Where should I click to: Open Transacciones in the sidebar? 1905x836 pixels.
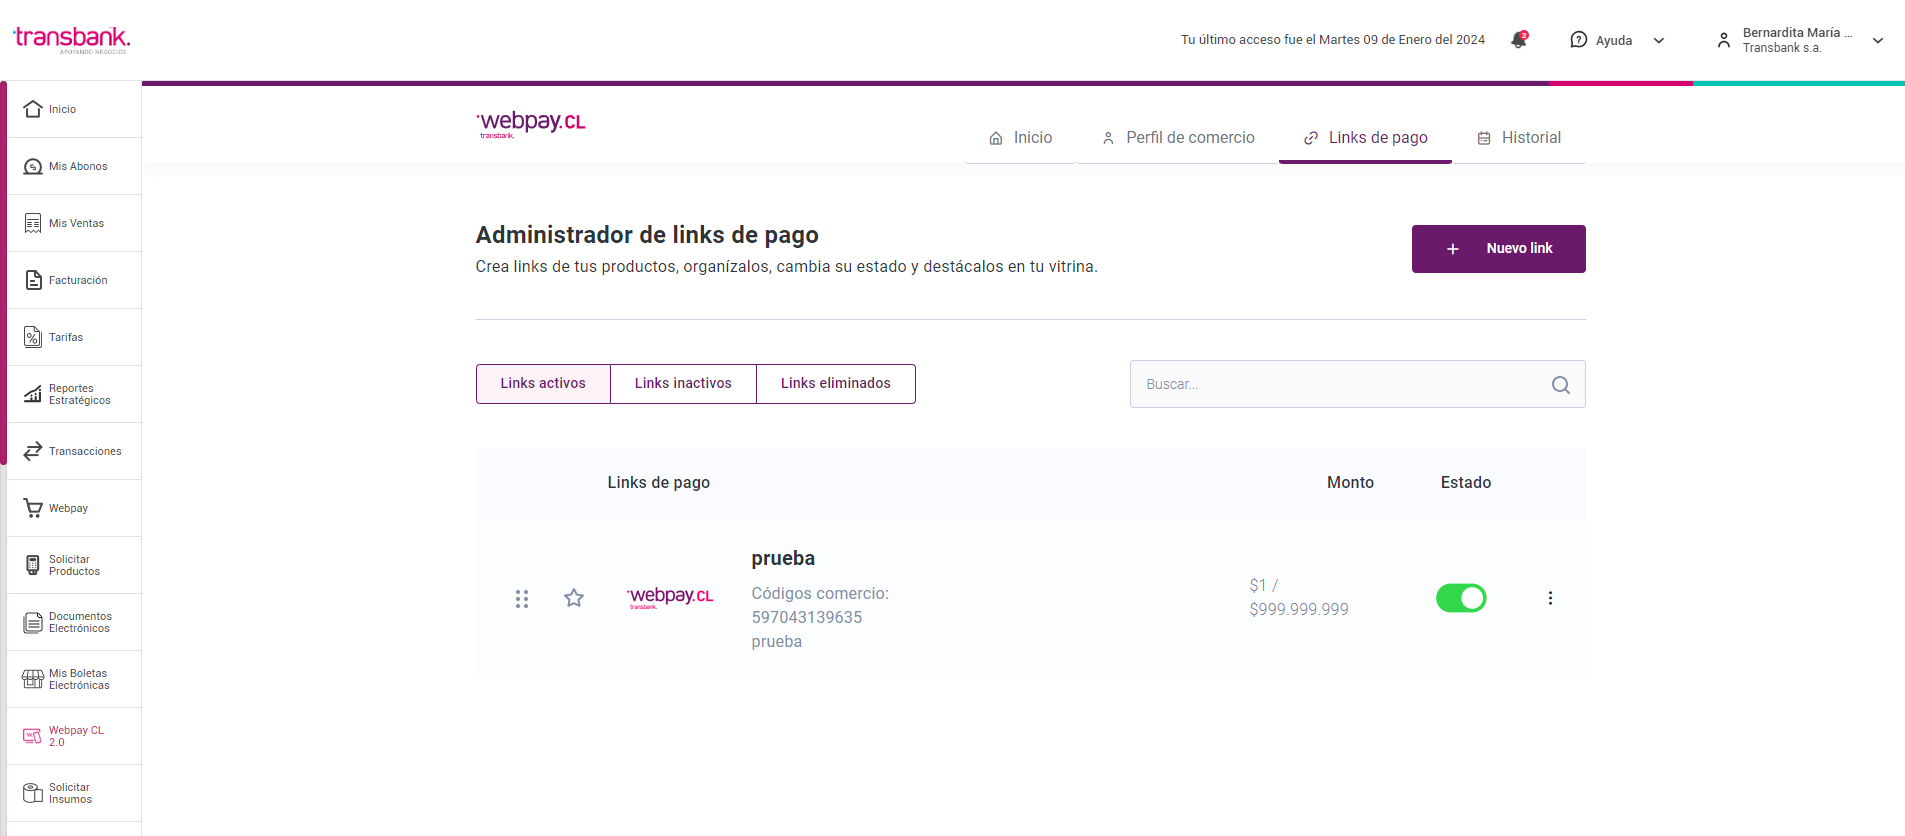74,451
